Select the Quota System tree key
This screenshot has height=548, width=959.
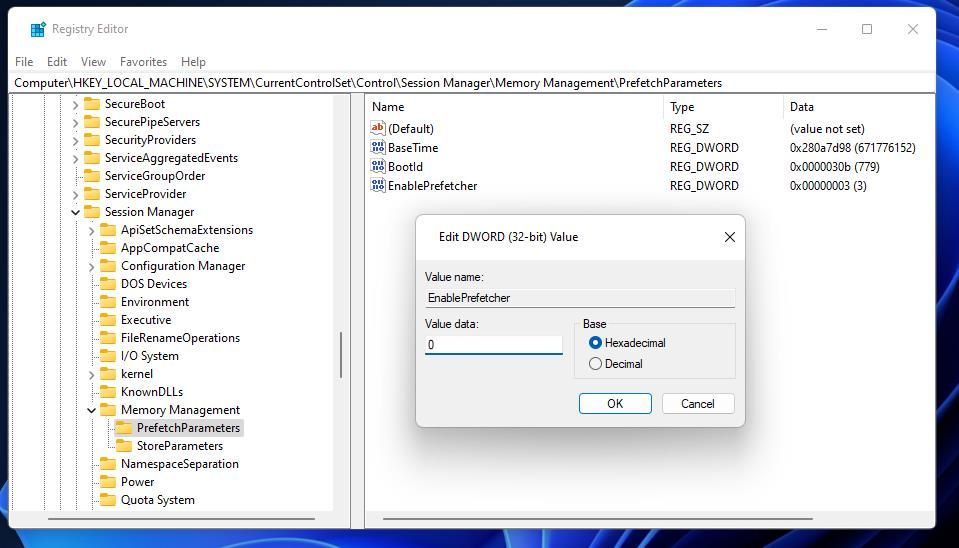click(x=158, y=500)
